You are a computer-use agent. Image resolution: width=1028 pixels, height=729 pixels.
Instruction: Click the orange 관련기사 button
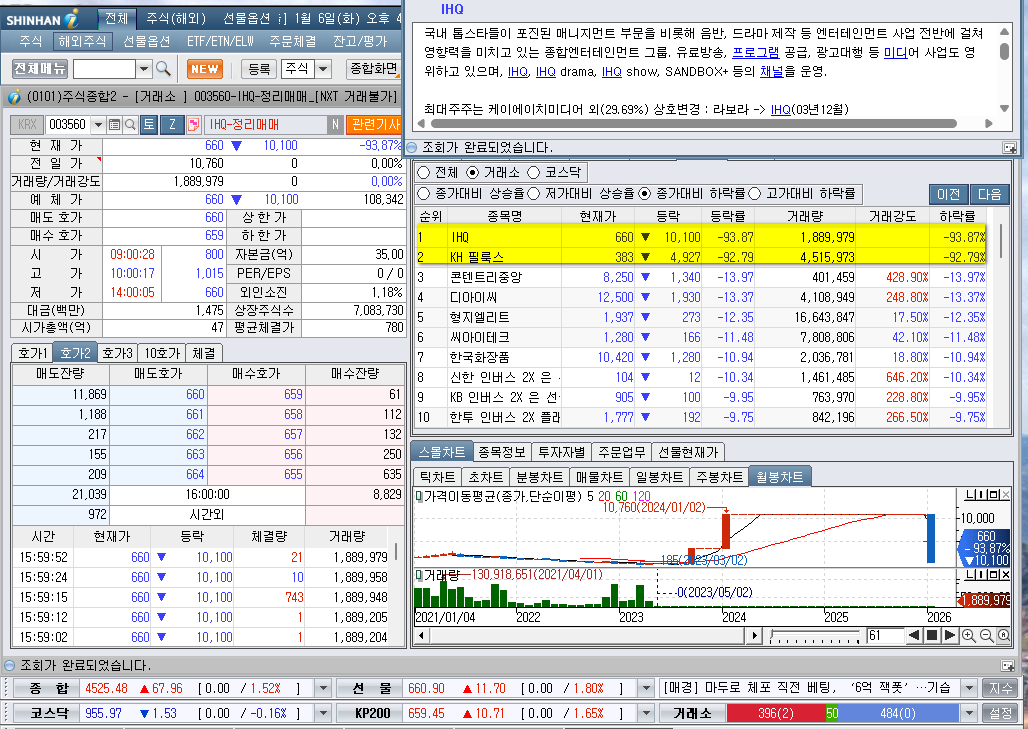tap(374, 125)
